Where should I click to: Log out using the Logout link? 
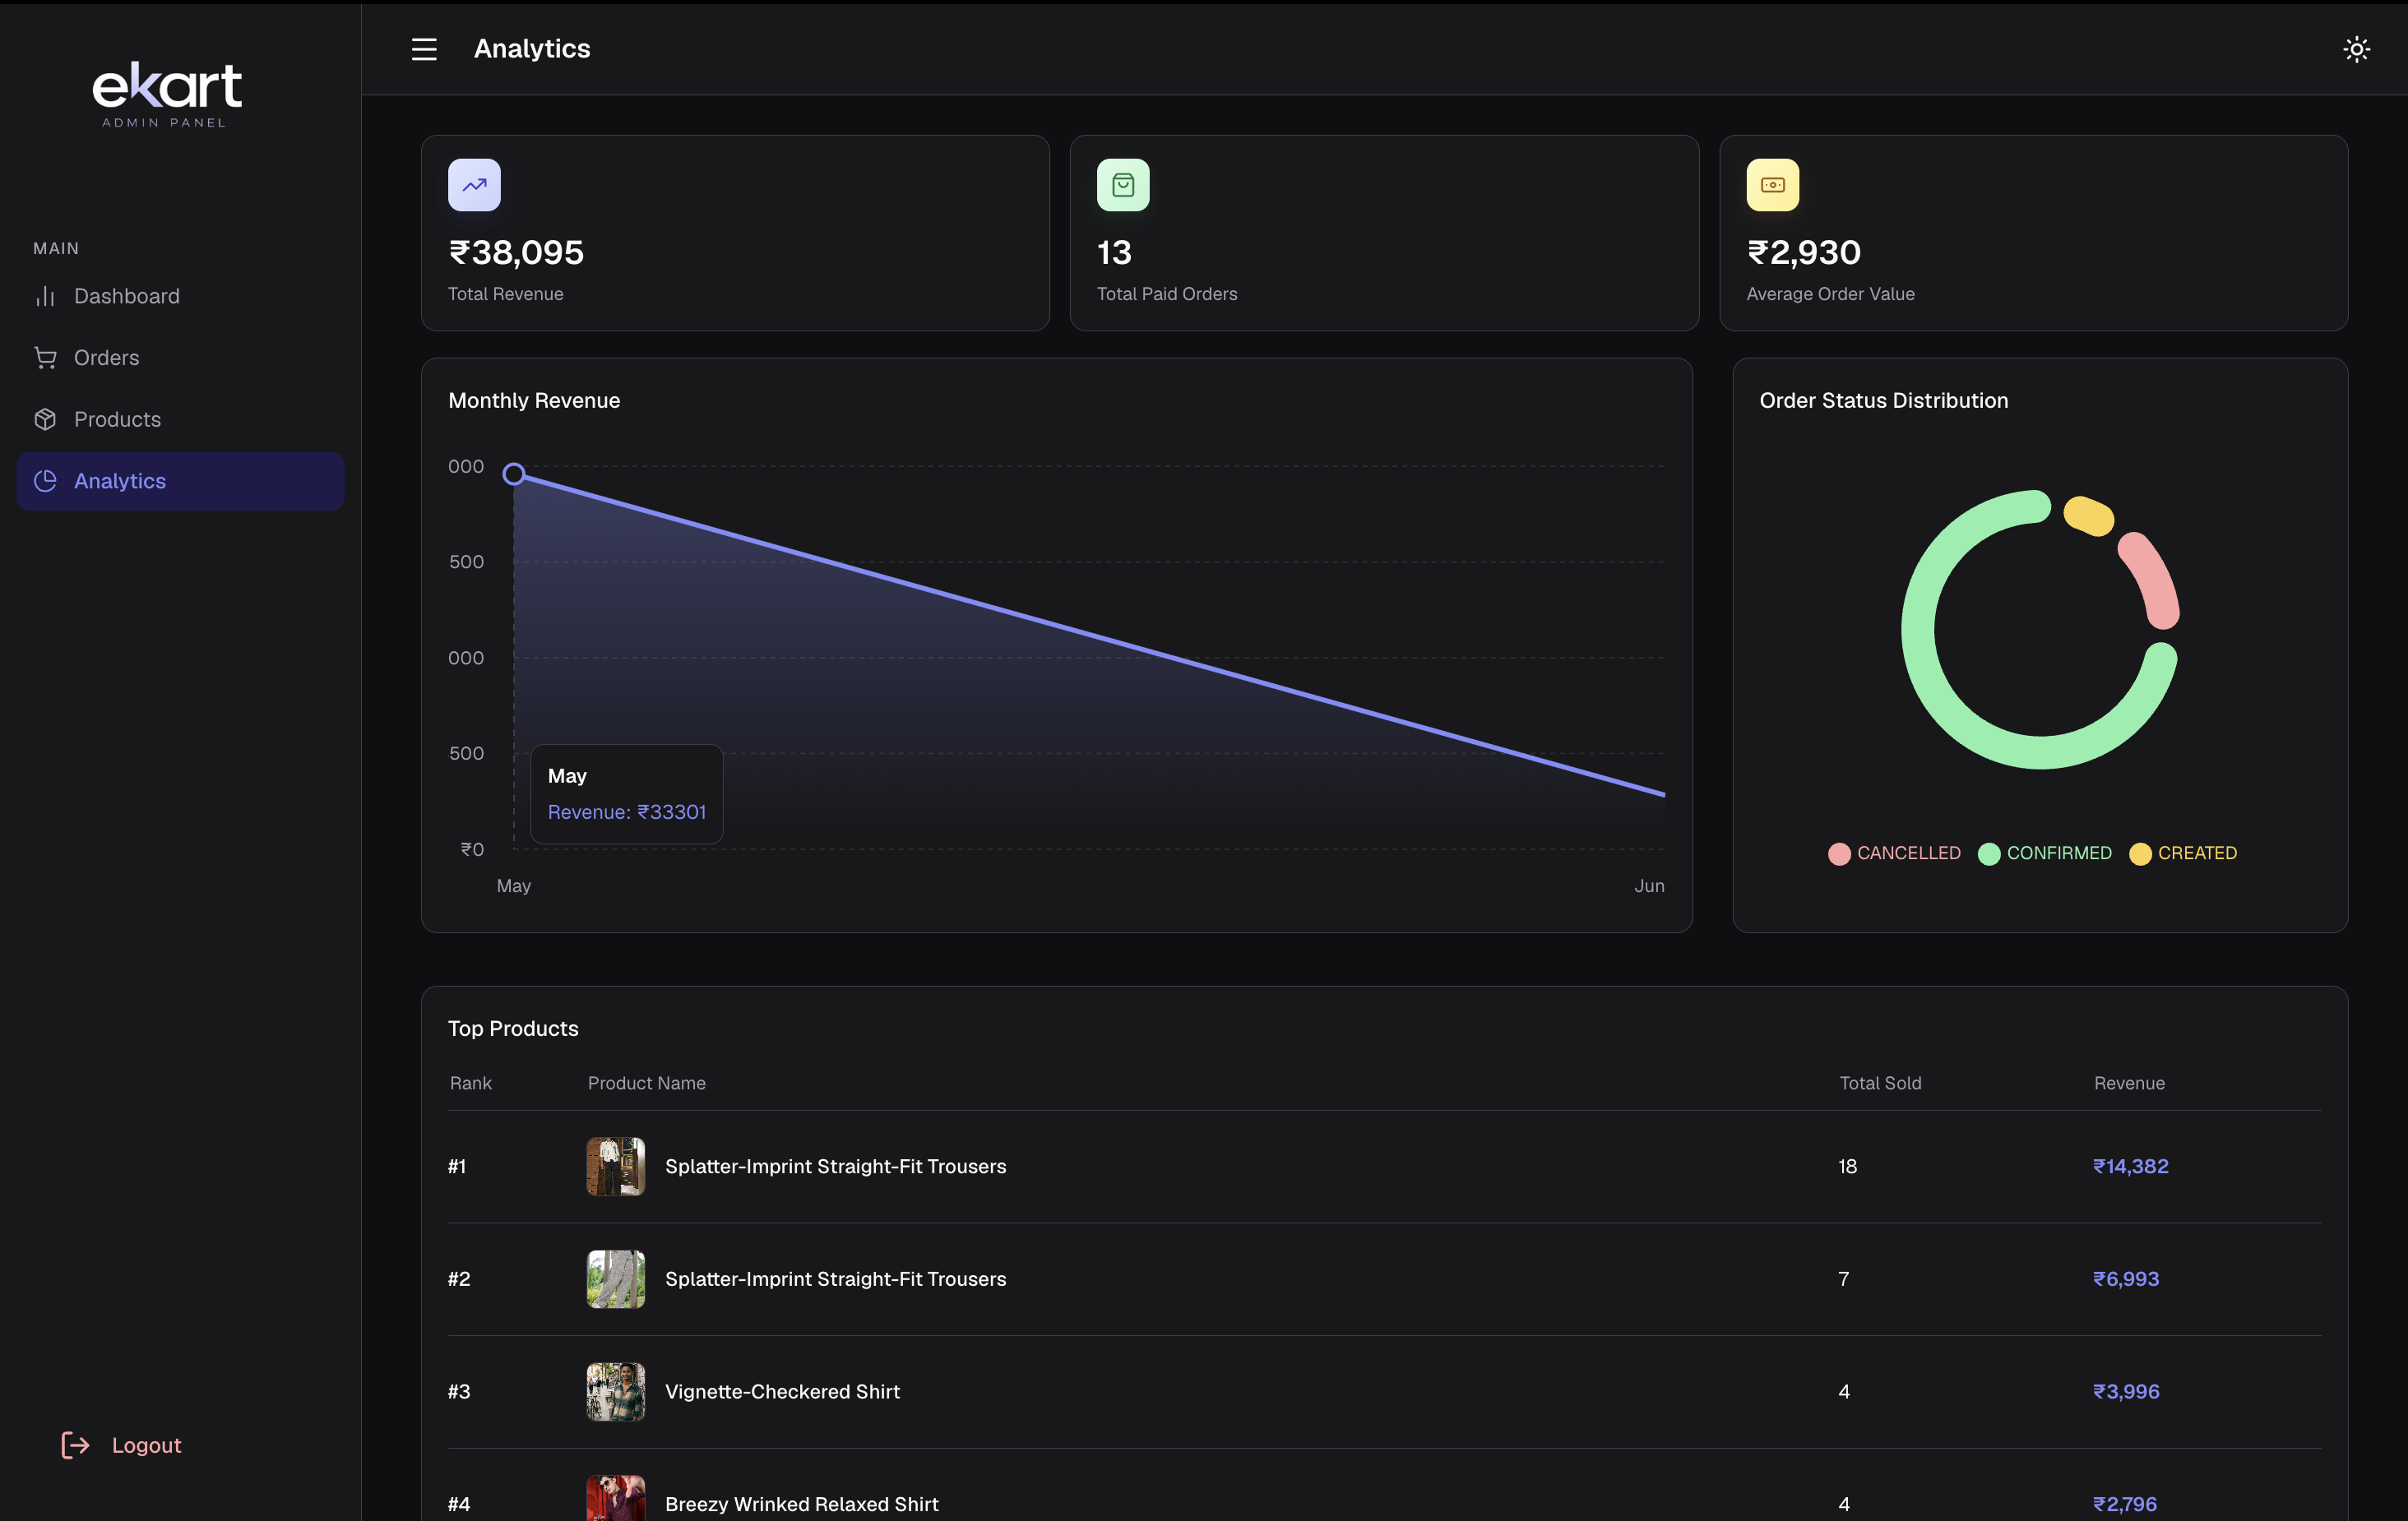click(121, 1445)
